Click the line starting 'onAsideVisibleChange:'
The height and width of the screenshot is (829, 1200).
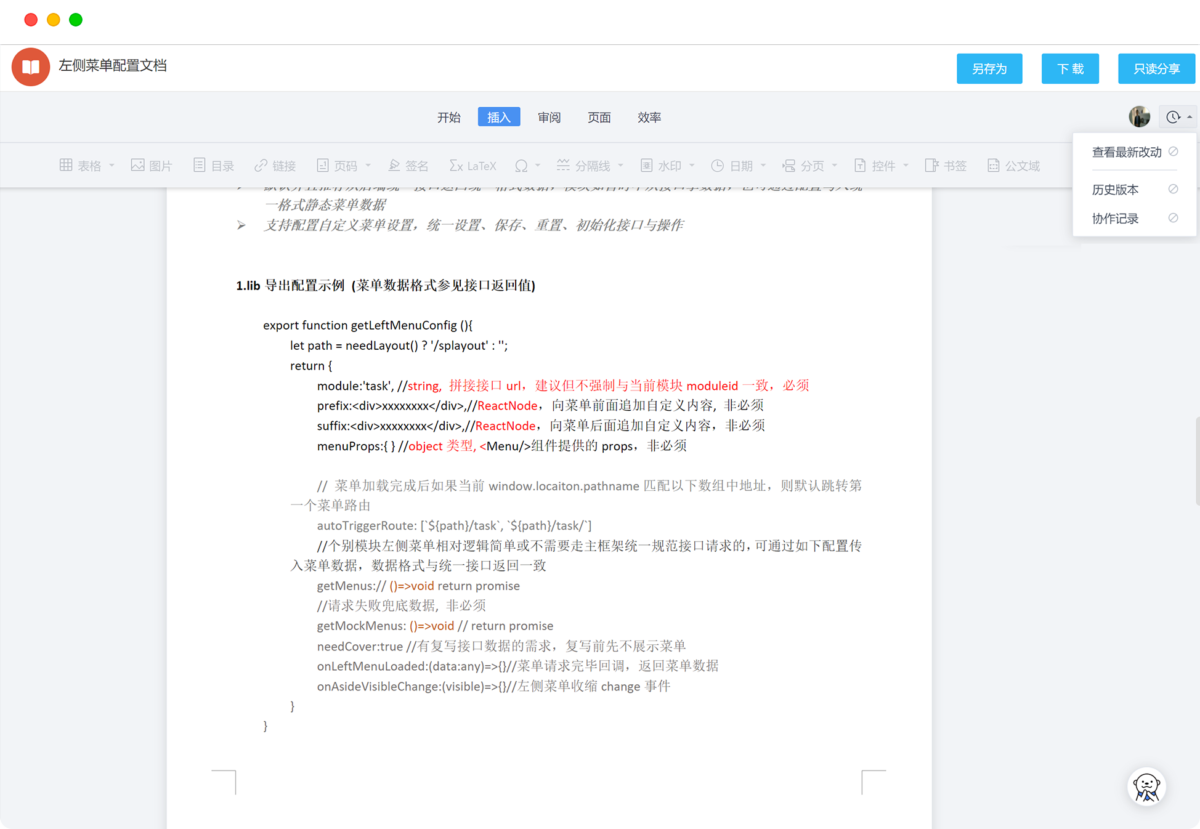click(x=493, y=686)
